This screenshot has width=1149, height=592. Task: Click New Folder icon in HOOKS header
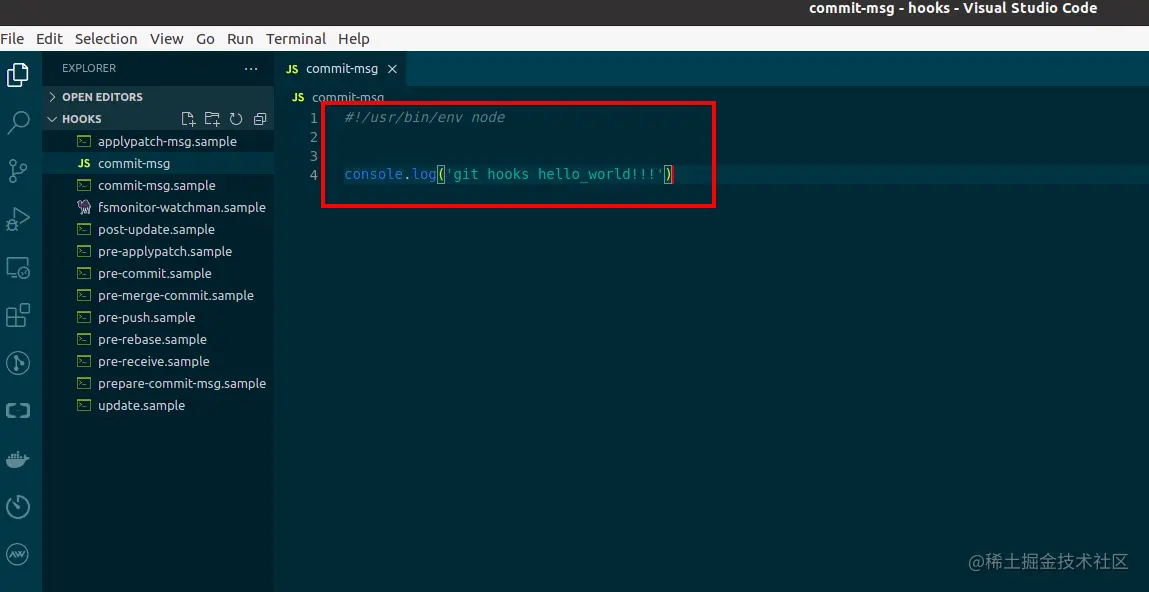(212, 119)
